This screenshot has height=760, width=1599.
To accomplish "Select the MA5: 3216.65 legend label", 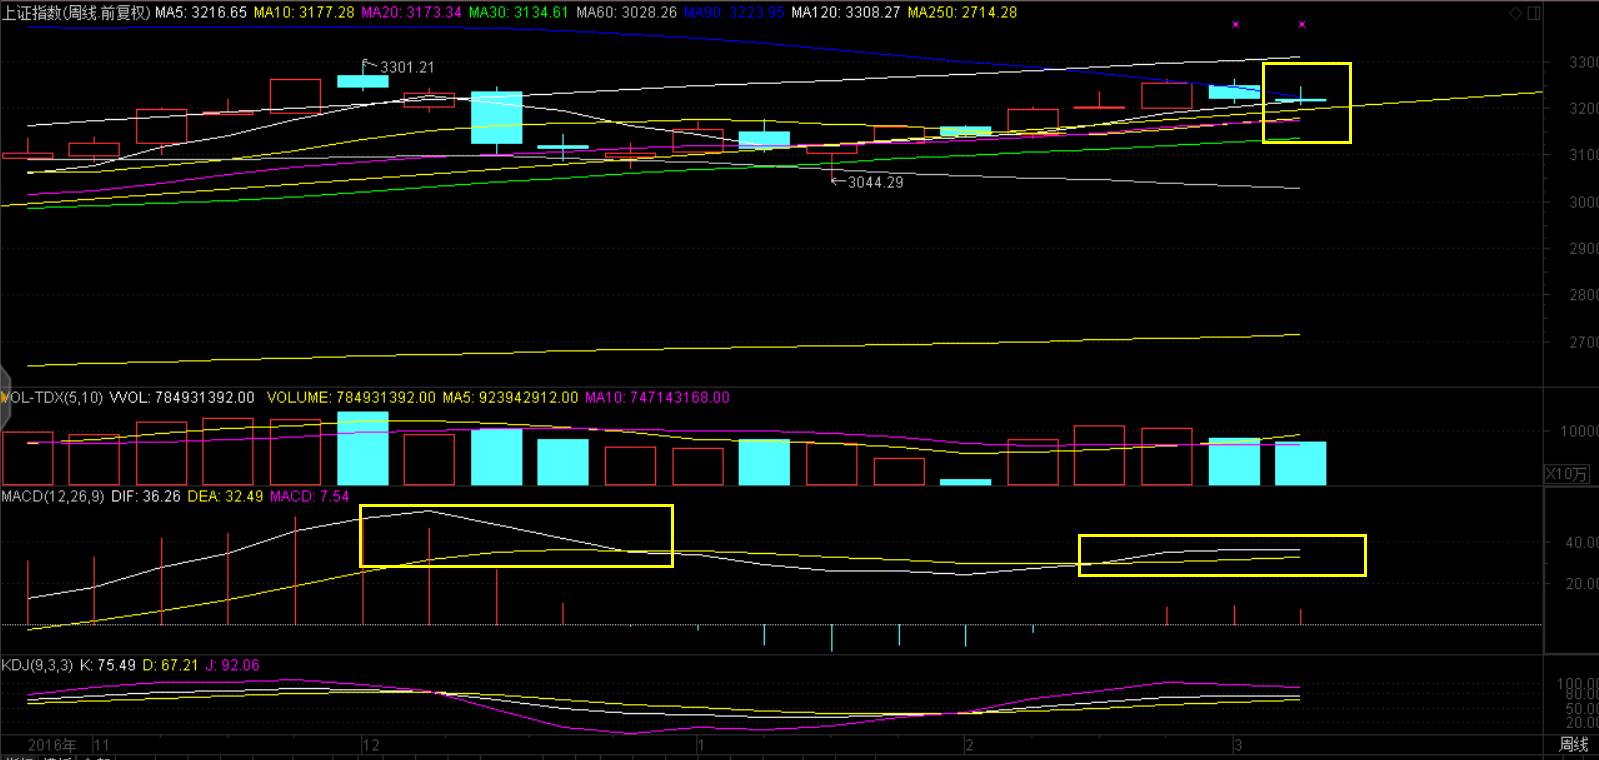I will click(x=201, y=13).
